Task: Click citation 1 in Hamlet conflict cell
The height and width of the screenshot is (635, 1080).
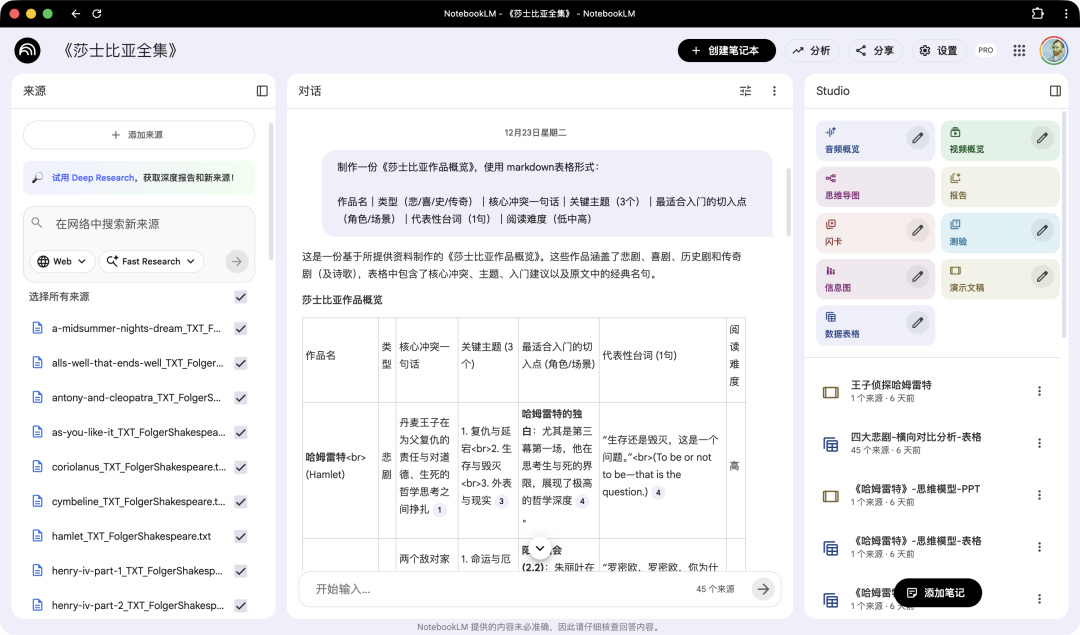Action: click(x=439, y=510)
